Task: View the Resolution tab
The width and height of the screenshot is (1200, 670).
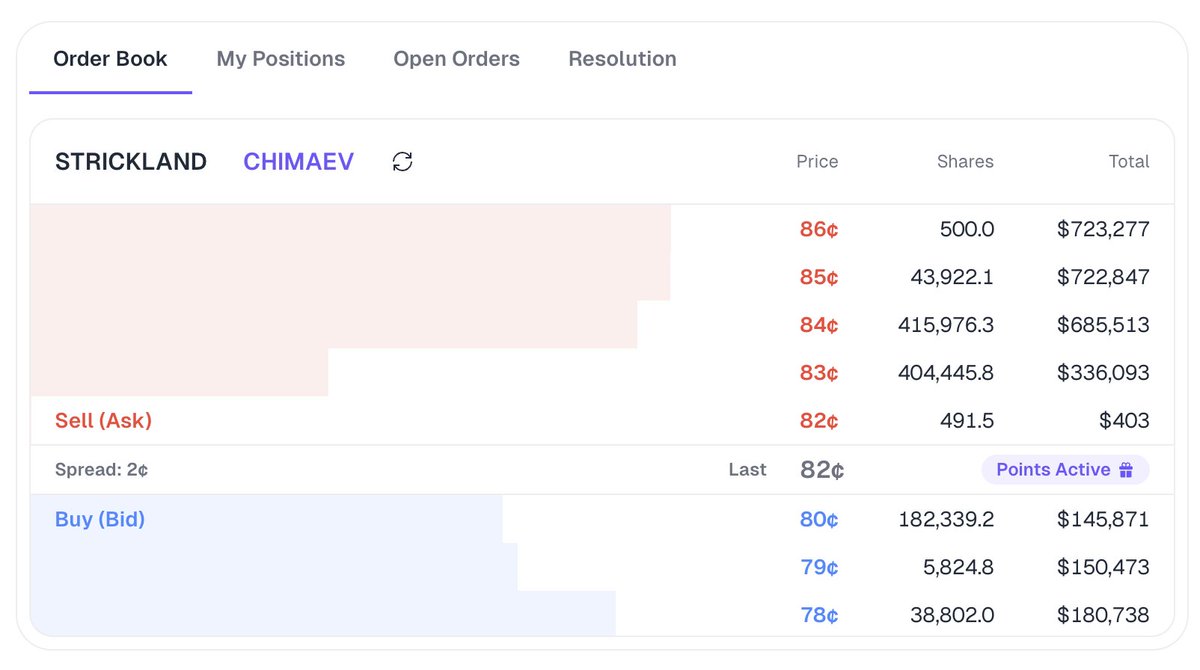Action: pos(622,59)
